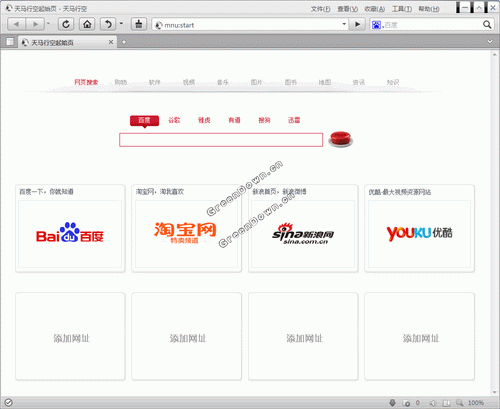Select the 图书 category
Viewport: 500px width, 409px height.
click(291, 82)
